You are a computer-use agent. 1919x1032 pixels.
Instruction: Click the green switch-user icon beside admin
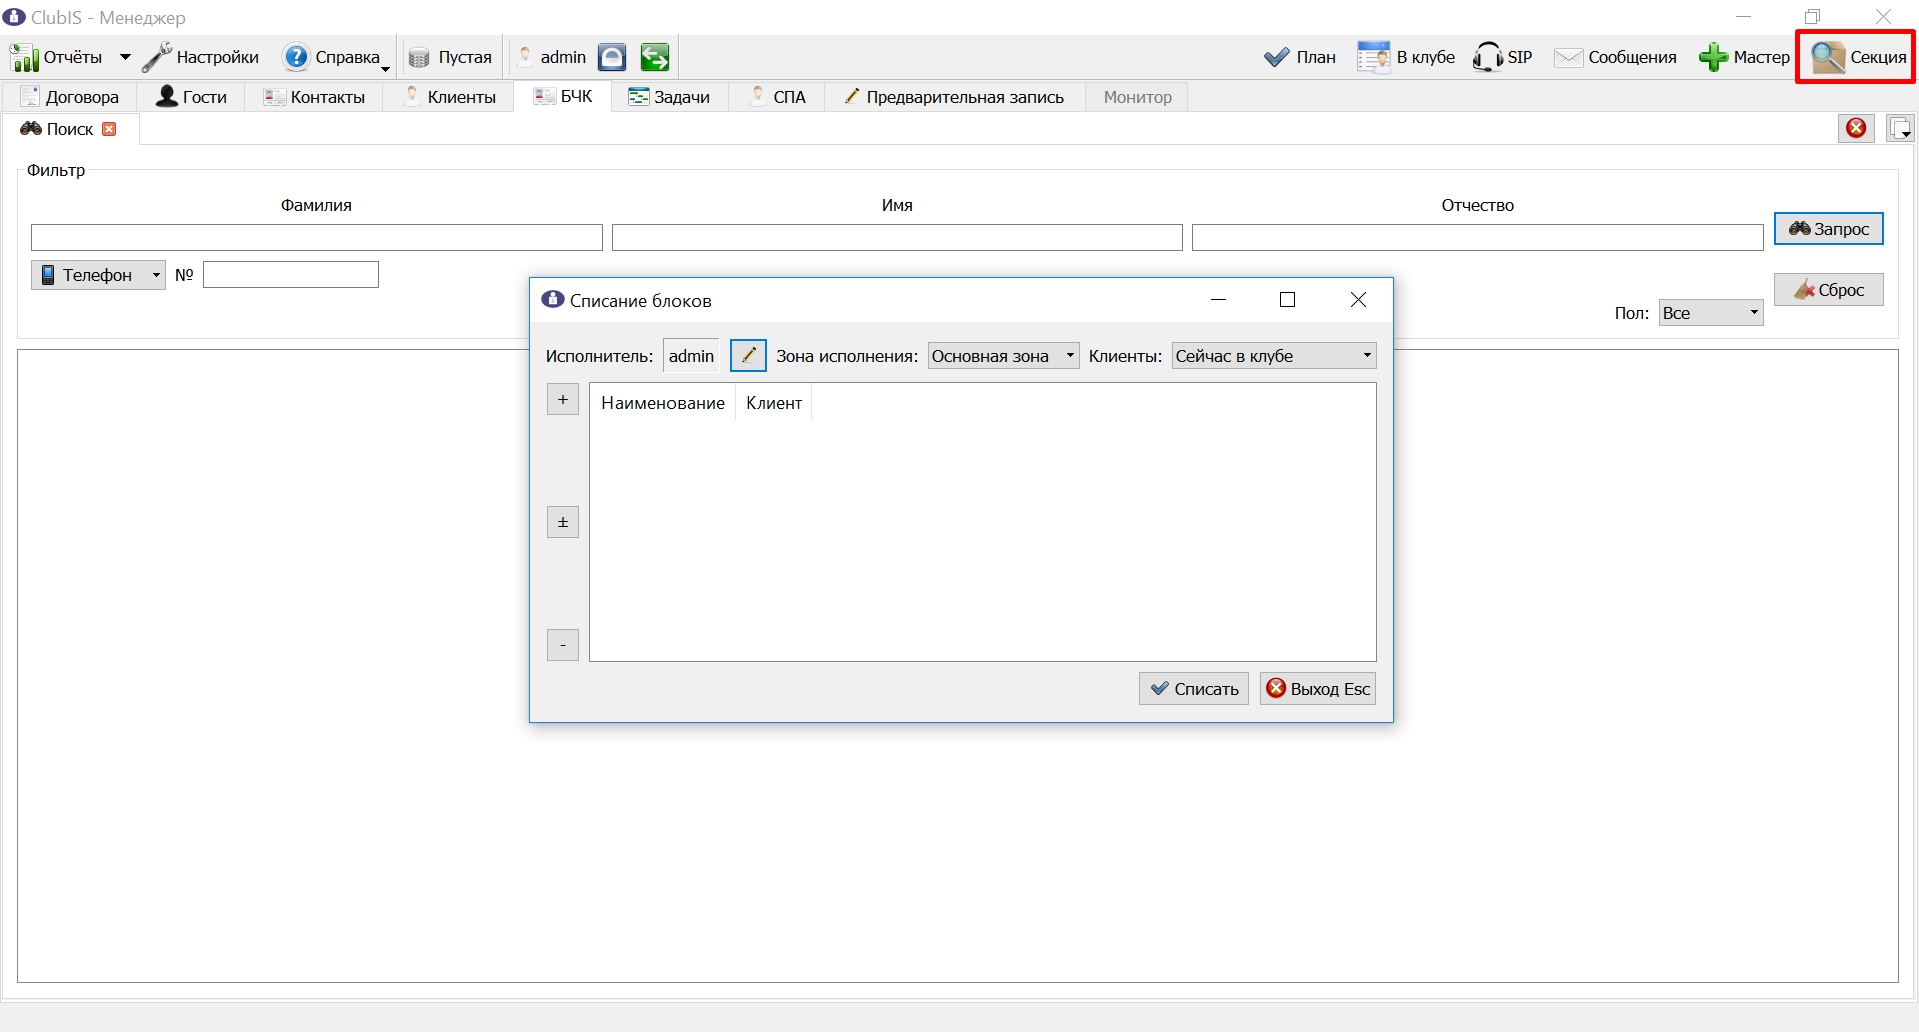point(655,58)
